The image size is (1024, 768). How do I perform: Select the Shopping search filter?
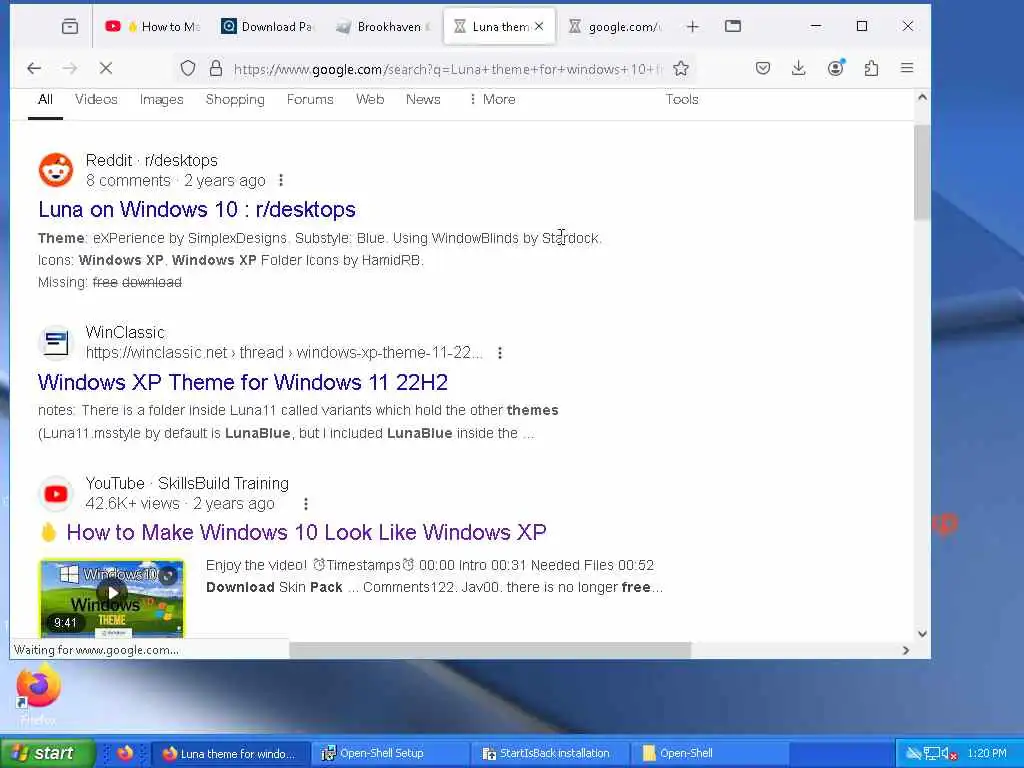click(235, 99)
